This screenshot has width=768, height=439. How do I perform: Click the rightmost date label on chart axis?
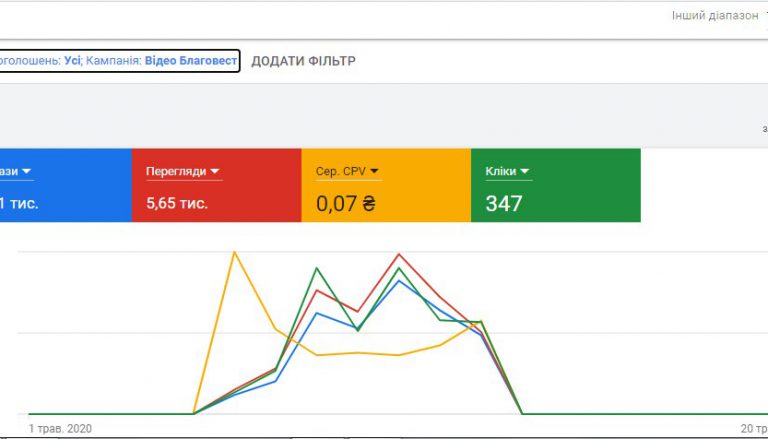[752, 428]
